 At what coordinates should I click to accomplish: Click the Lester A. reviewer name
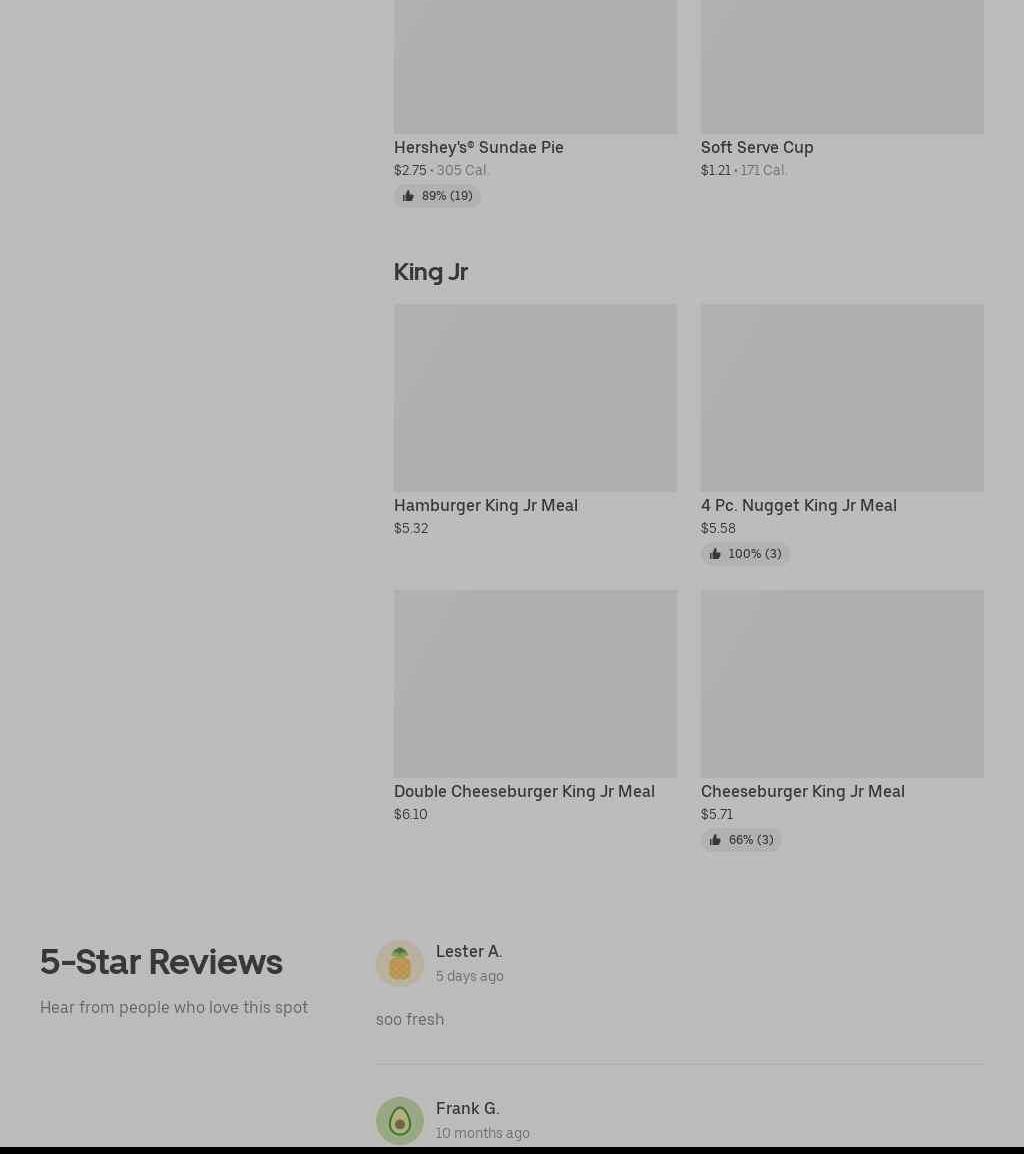pos(469,951)
